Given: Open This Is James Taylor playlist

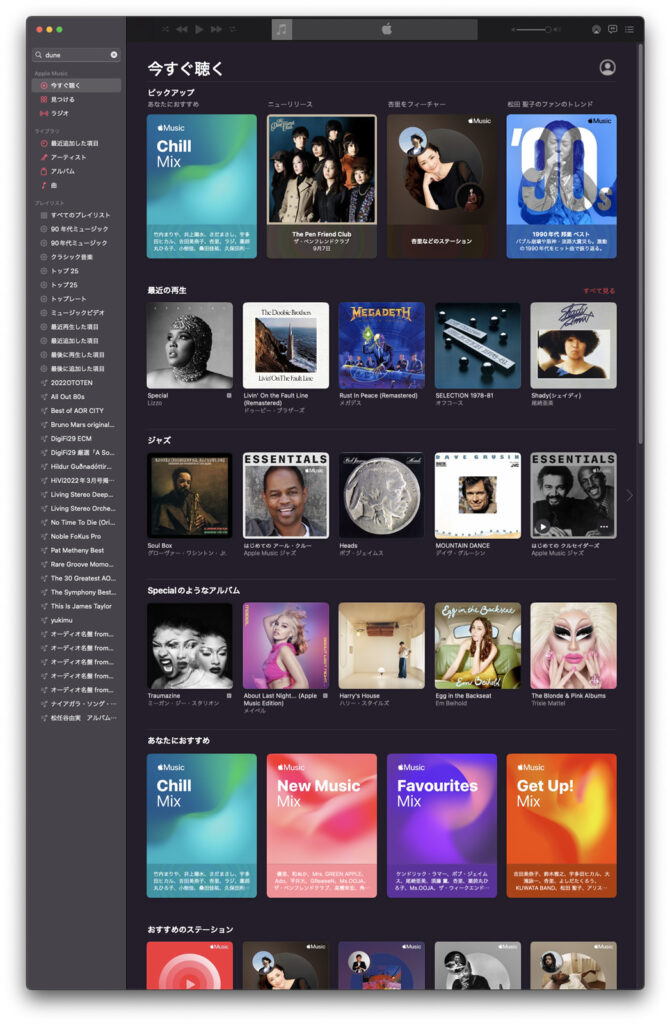Looking at the screenshot, I should tap(76, 606).
